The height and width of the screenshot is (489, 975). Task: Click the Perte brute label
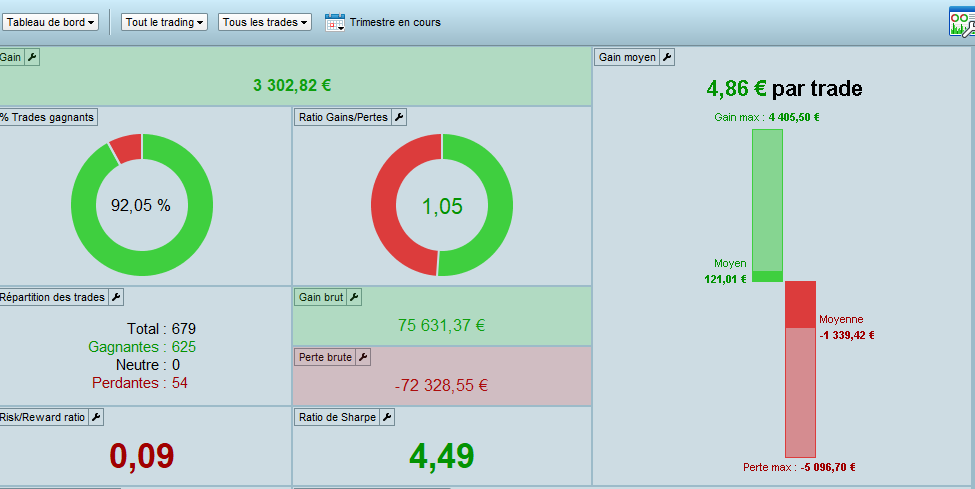(x=325, y=358)
